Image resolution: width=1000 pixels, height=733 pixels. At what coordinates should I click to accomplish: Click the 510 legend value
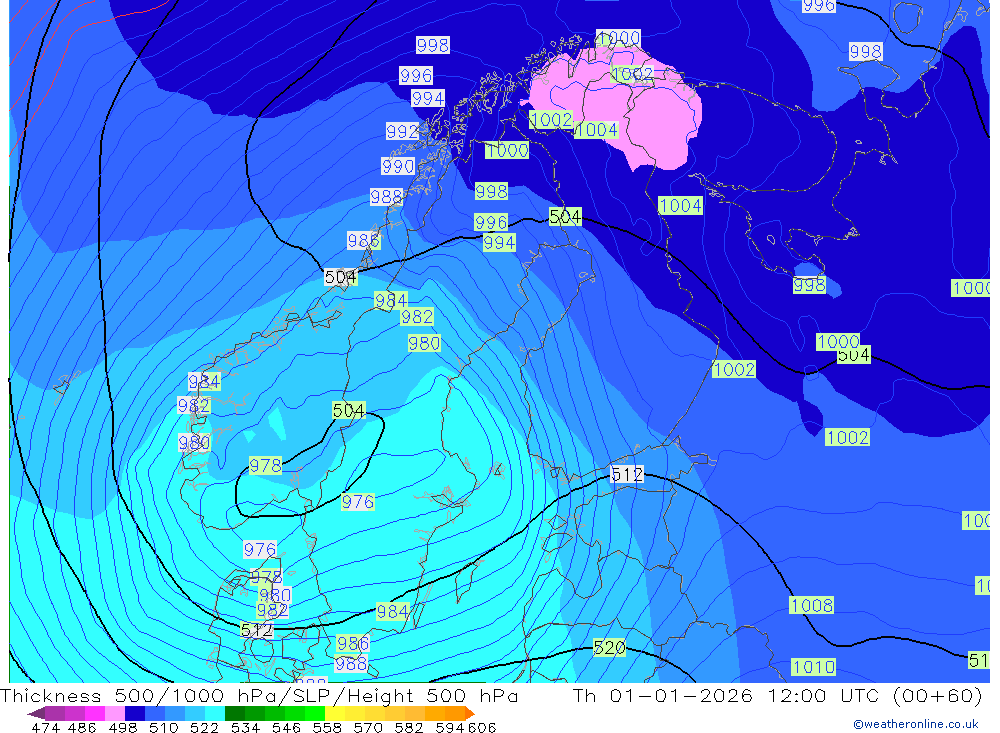[164, 727]
